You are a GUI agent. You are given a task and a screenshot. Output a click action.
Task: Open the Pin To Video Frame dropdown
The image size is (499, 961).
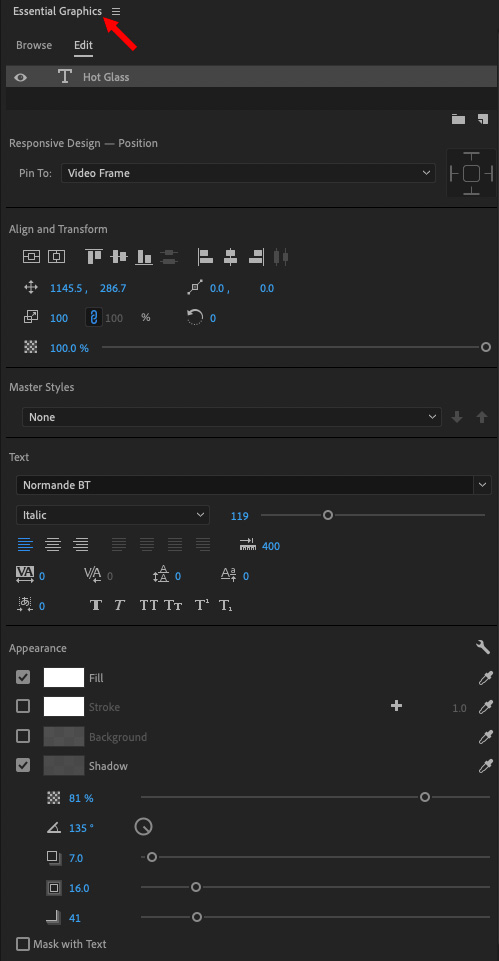[x=248, y=173]
